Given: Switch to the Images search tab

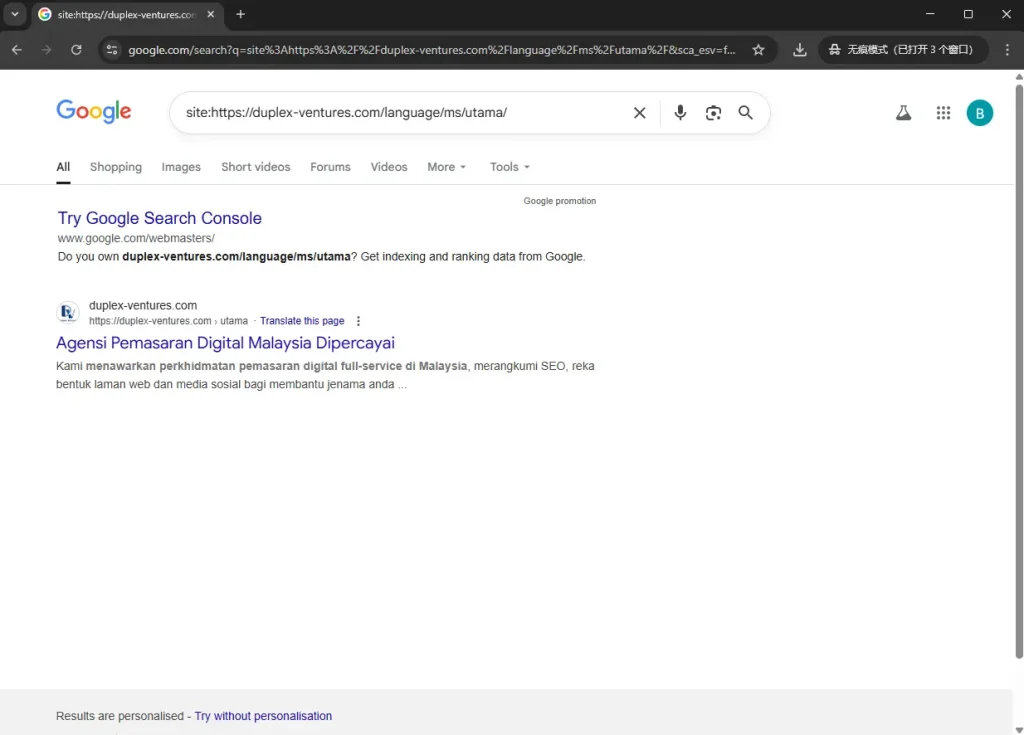Looking at the screenshot, I should 181,167.
